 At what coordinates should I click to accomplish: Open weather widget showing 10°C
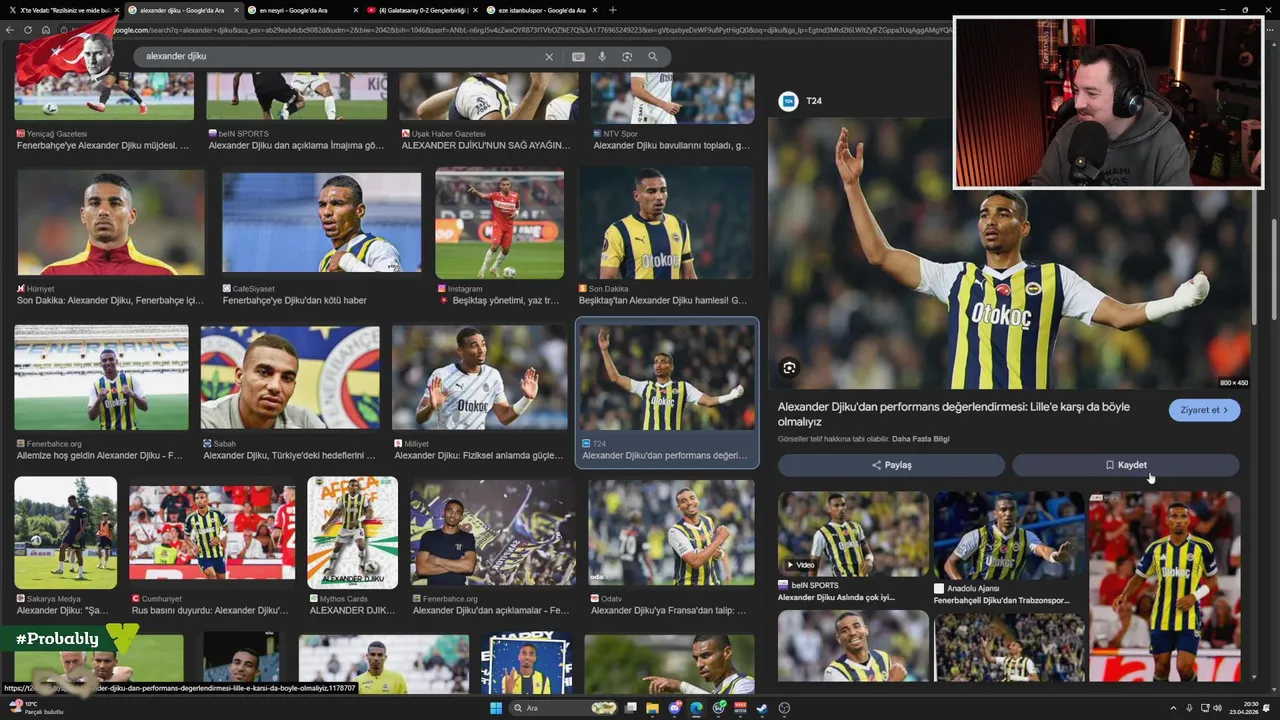click(36, 708)
